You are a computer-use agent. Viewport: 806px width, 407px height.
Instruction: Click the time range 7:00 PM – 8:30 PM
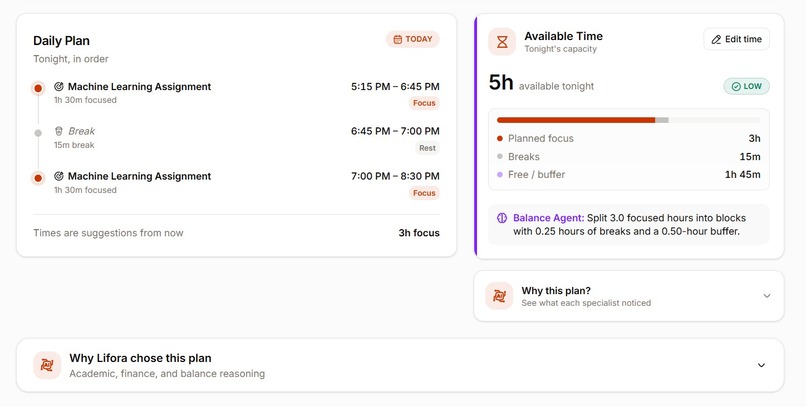click(x=395, y=176)
